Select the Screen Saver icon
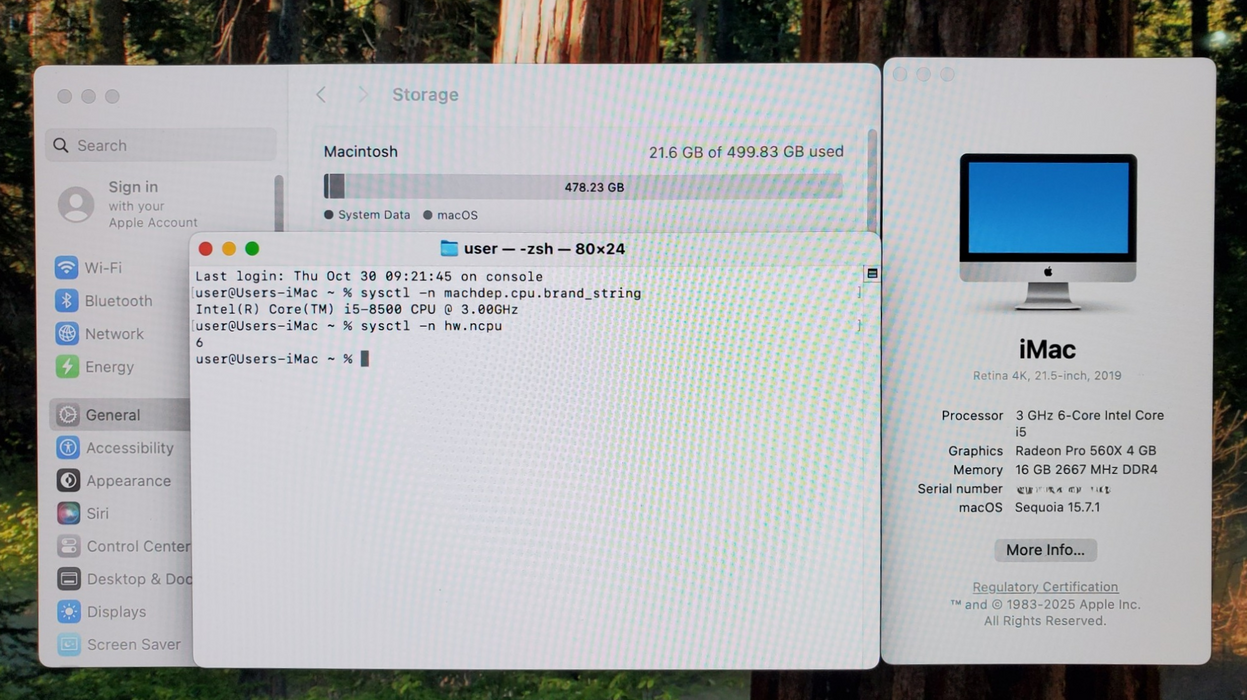 coord(66,644)
